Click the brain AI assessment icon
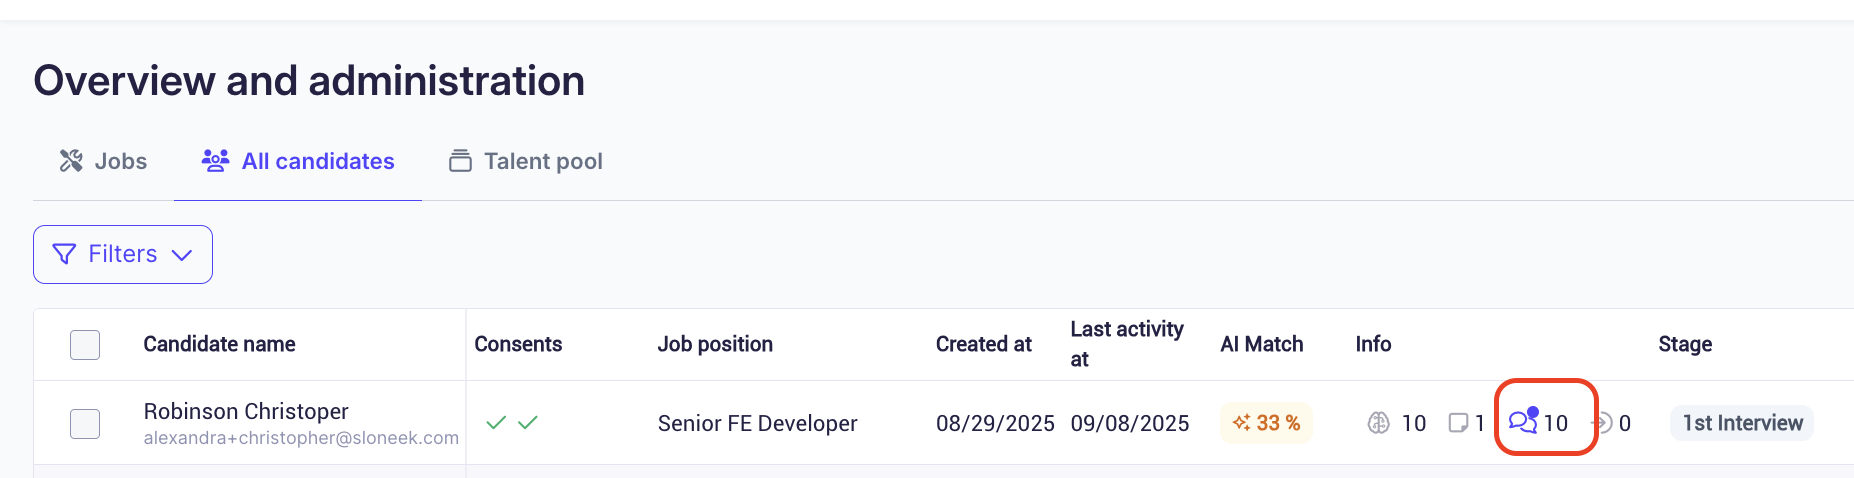 pyautogui.click(x=1378, y=423)
